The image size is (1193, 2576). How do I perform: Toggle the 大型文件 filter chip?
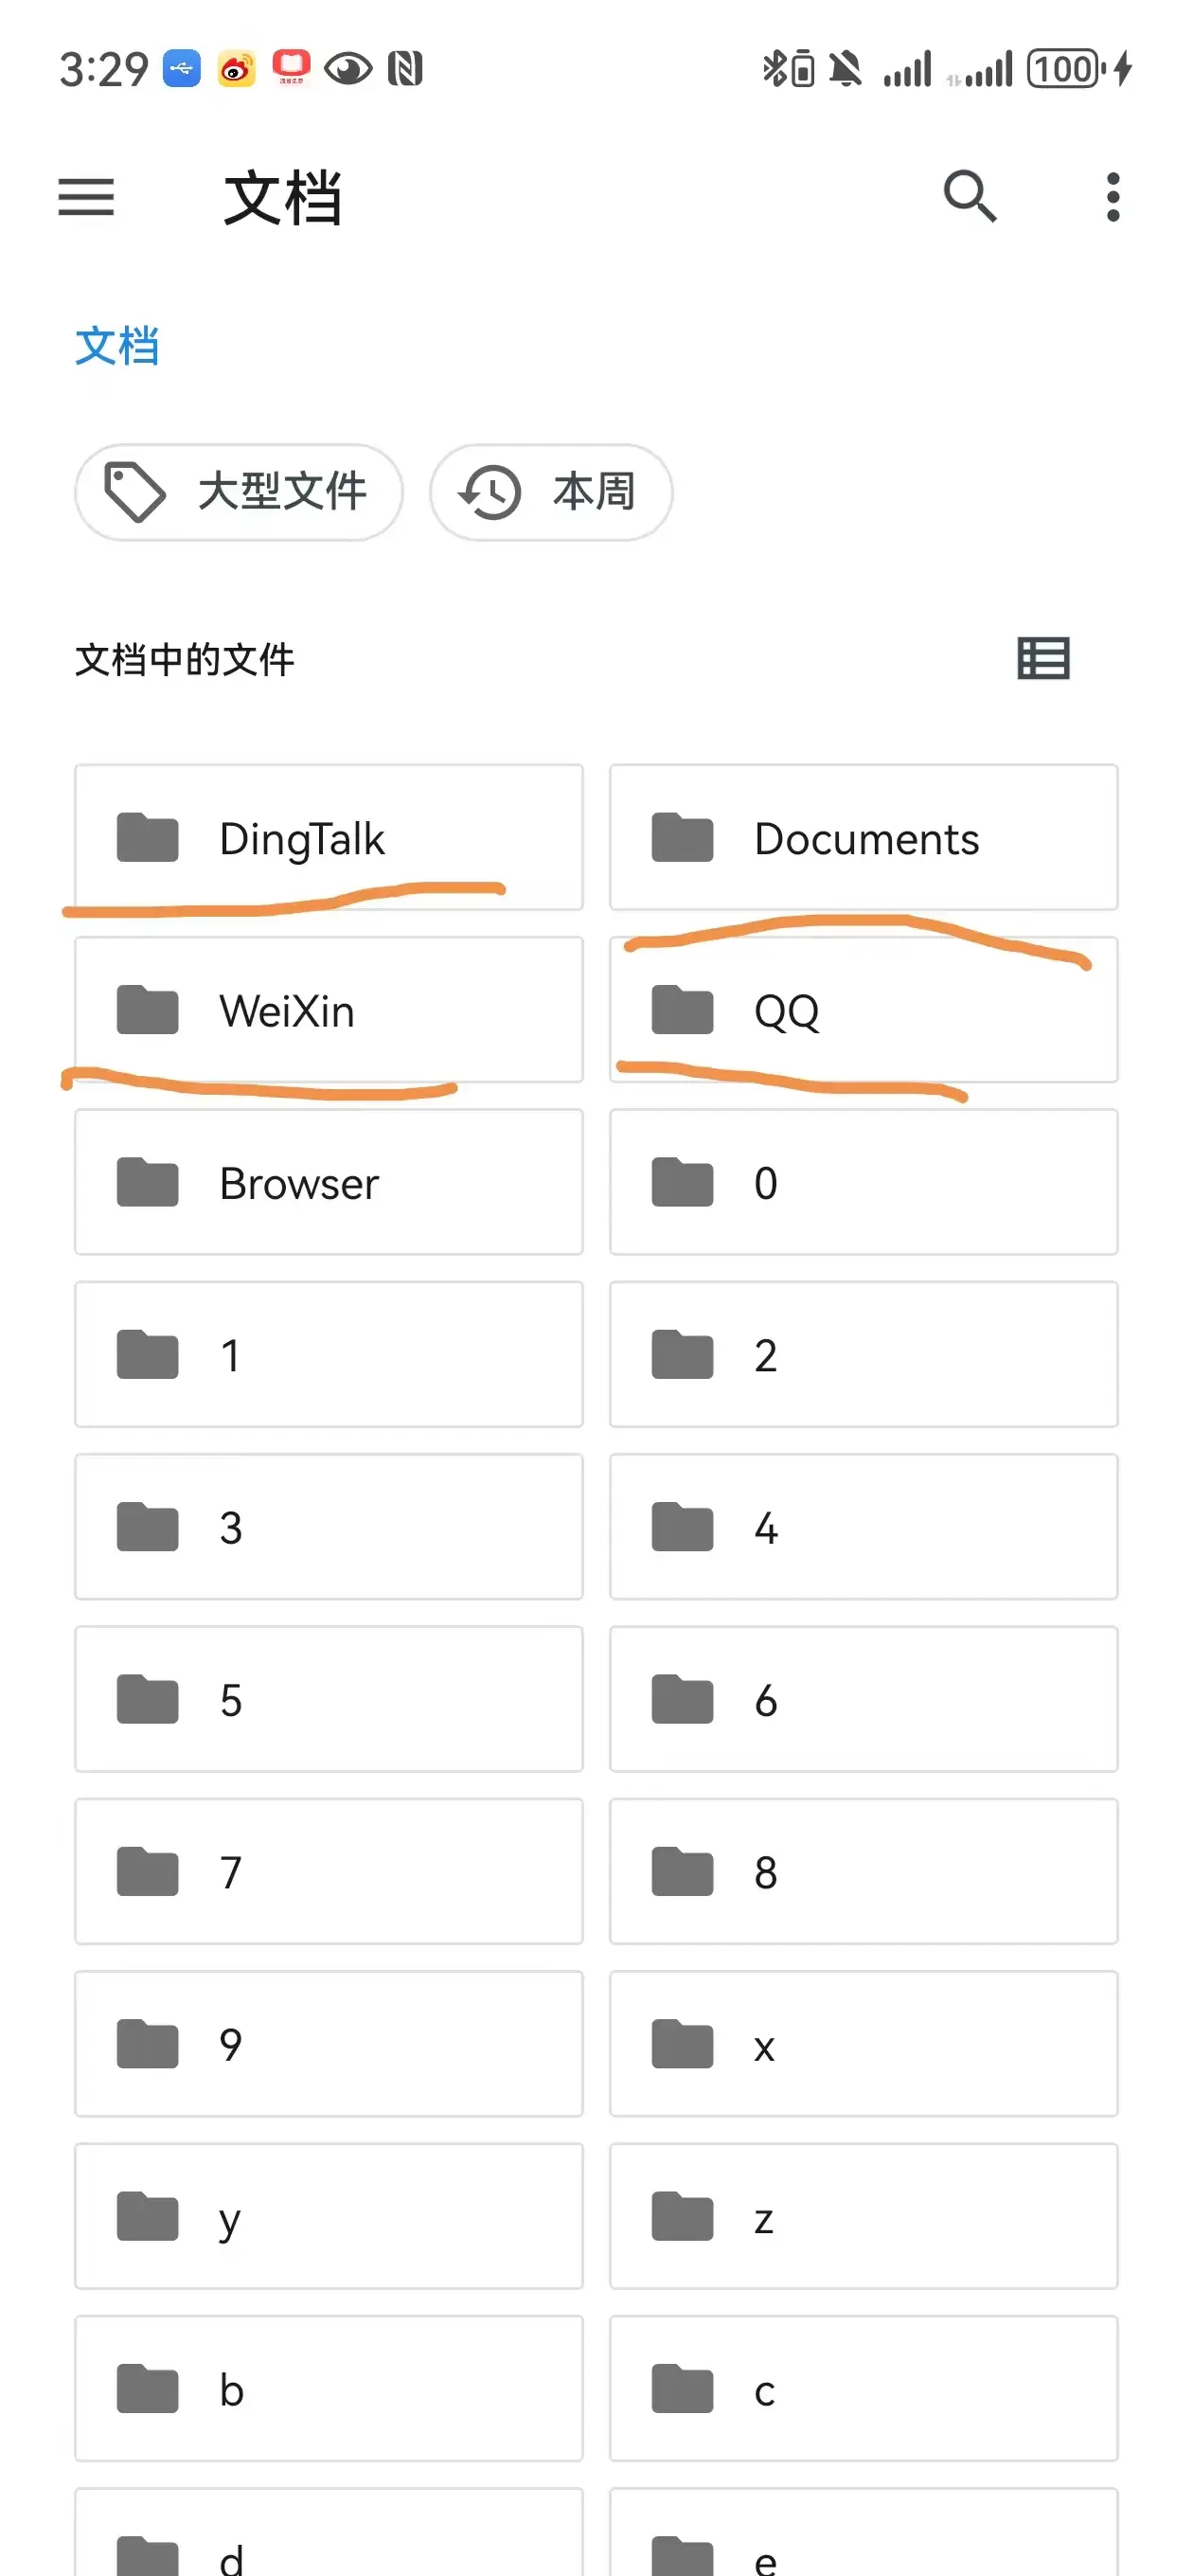pyautogui.click(x=239, y=492)
